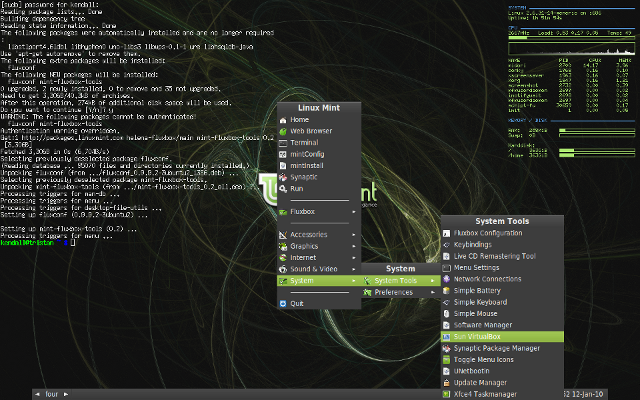The height and width of the screenshot is (400, 640).
Task: Choose Preferences in the System submenu
Action: tap(401, 292)
